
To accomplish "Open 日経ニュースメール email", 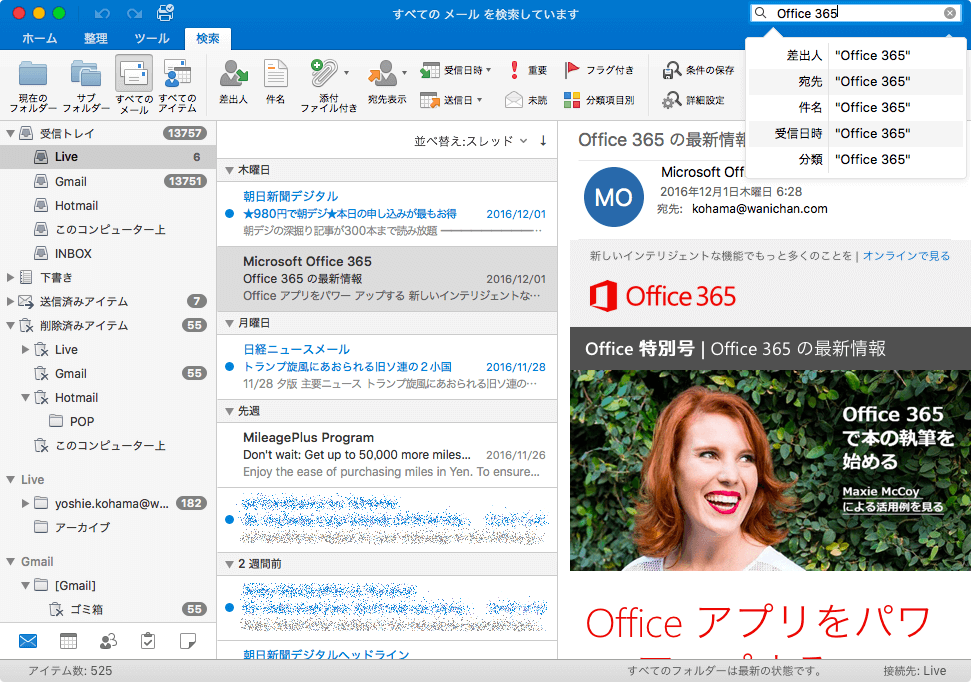I will [387, 367].
